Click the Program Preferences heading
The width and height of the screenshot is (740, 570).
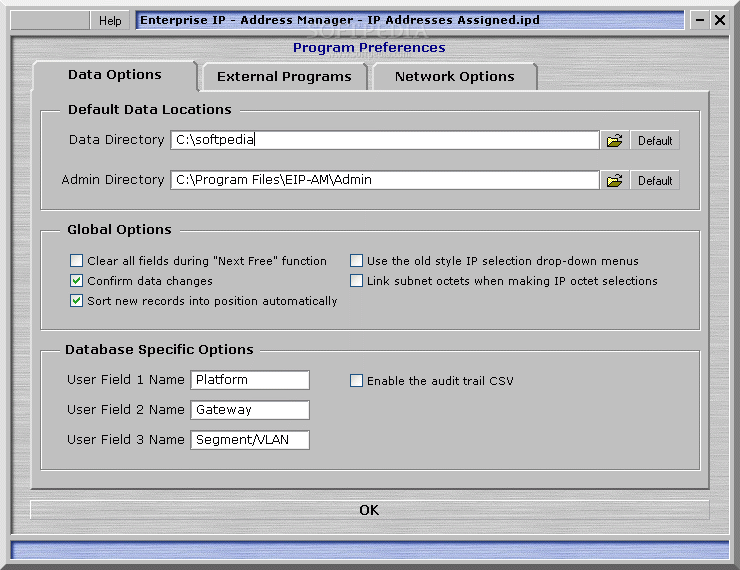click(x=369, y=48)
